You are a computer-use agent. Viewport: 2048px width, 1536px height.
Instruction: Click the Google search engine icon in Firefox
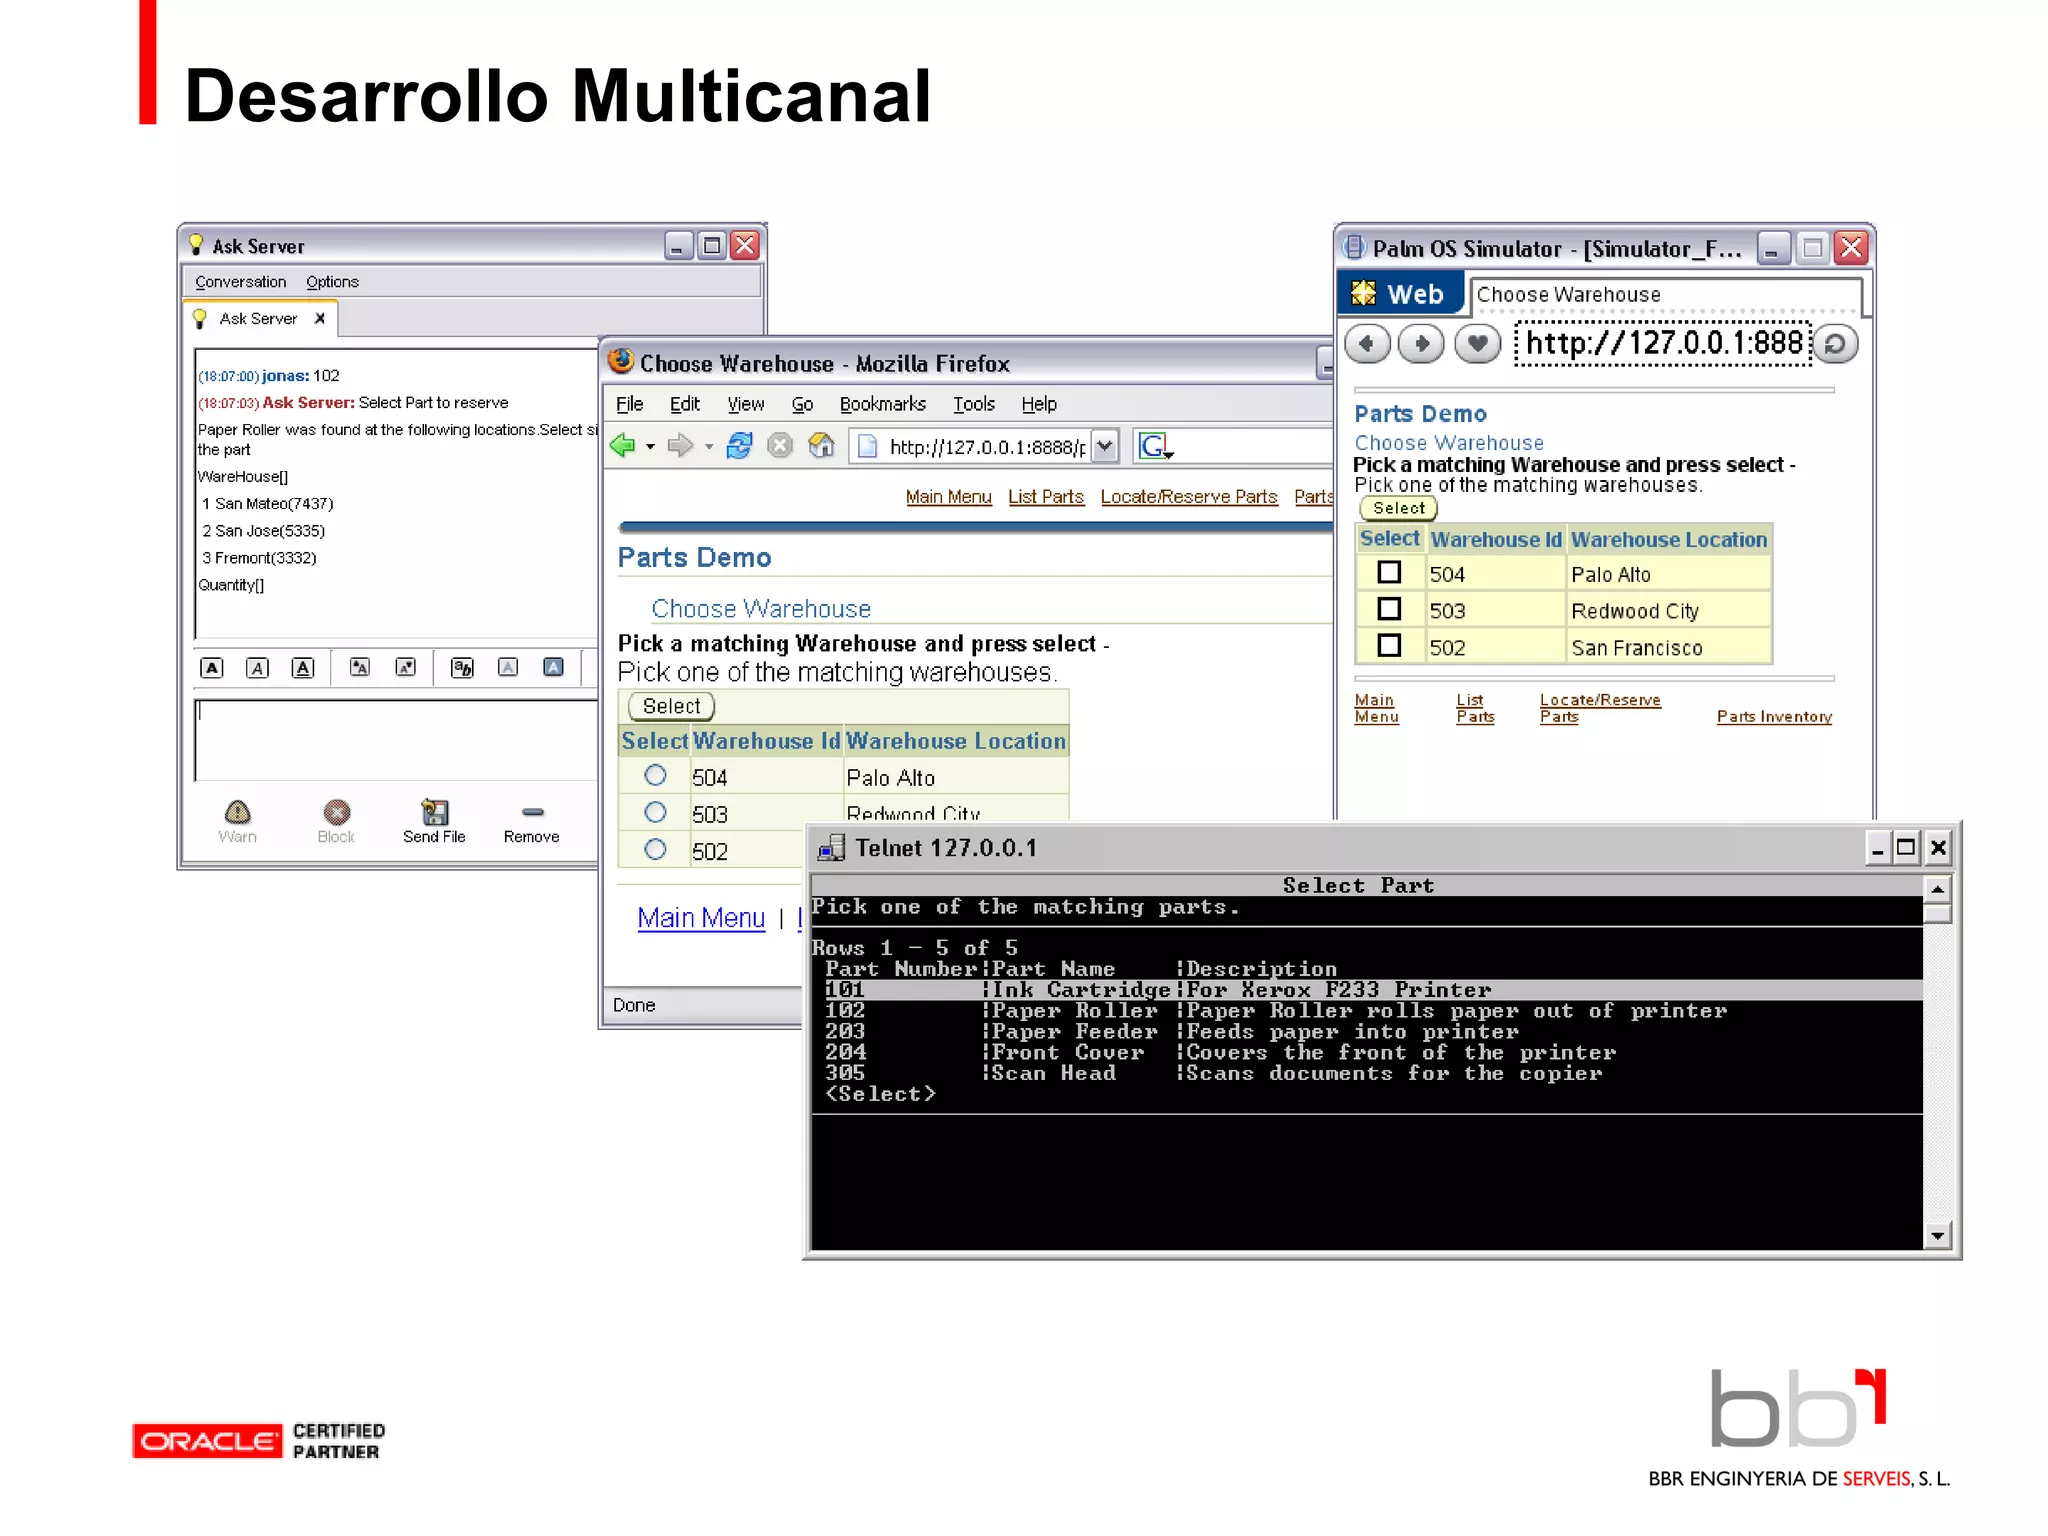[1155, 446]
